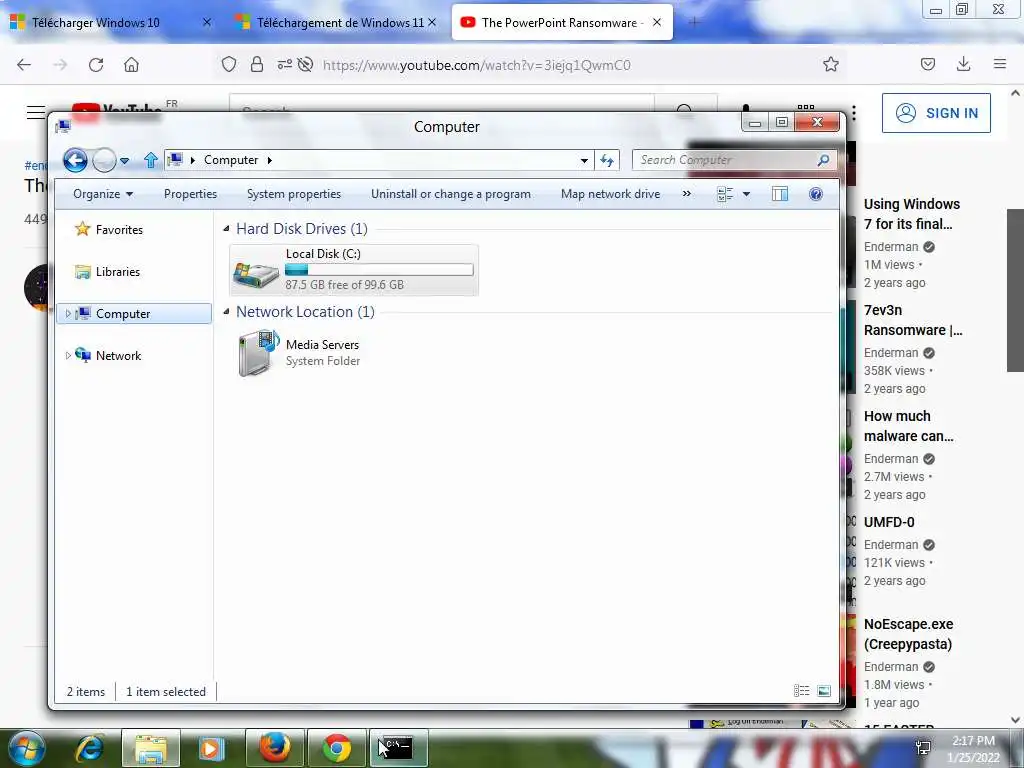Open How much malware can video
The width and height of the screenshot is (1024, 768).
[x=908, y=426]
